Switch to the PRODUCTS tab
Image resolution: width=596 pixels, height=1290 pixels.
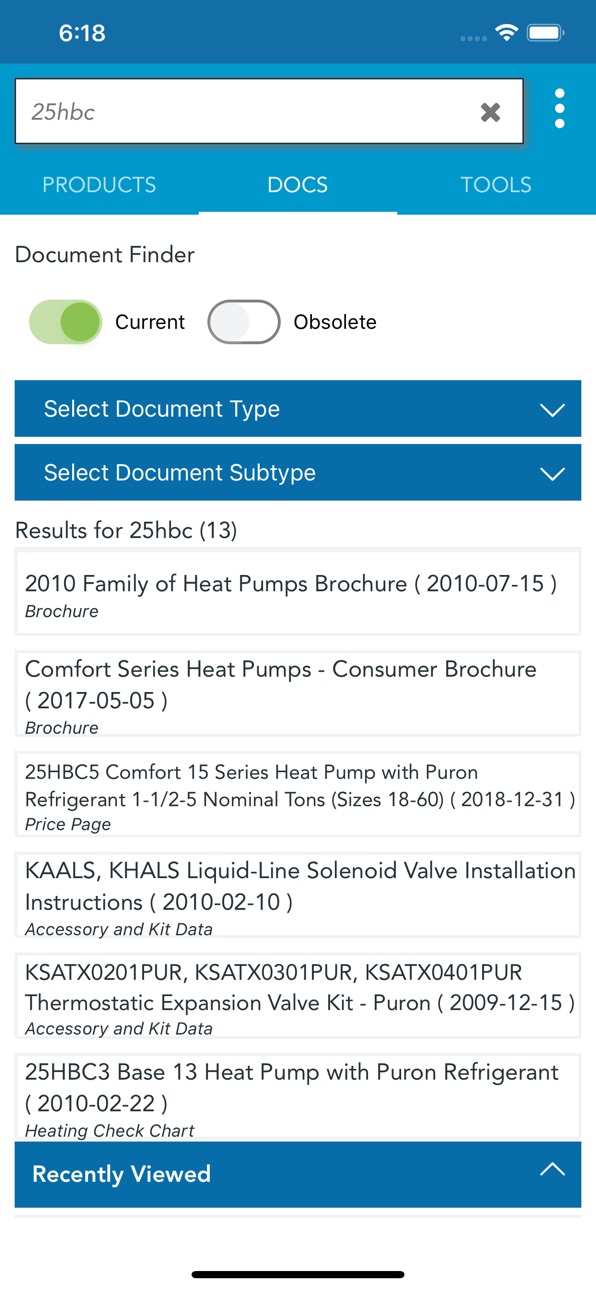click(x=99, y=185)
